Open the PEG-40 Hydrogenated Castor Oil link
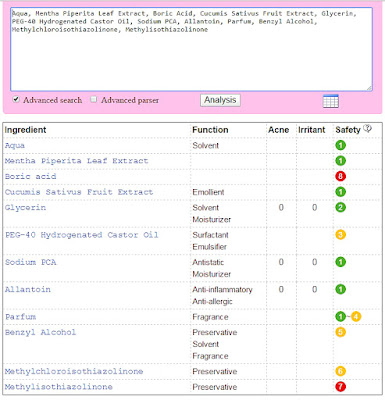Screen dimensions: 385x400 82,235
